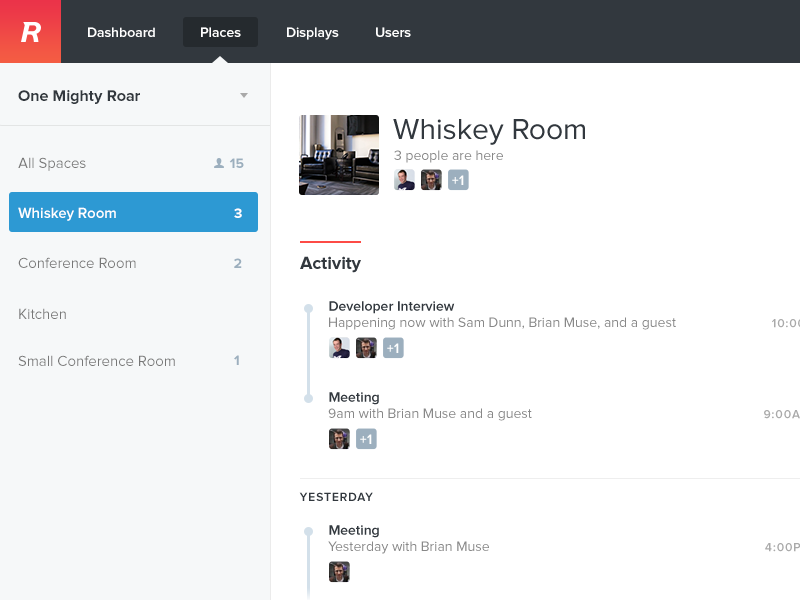Click the people icon beside 15
Viewport: 800px width, 600px height.
[219, 163]
